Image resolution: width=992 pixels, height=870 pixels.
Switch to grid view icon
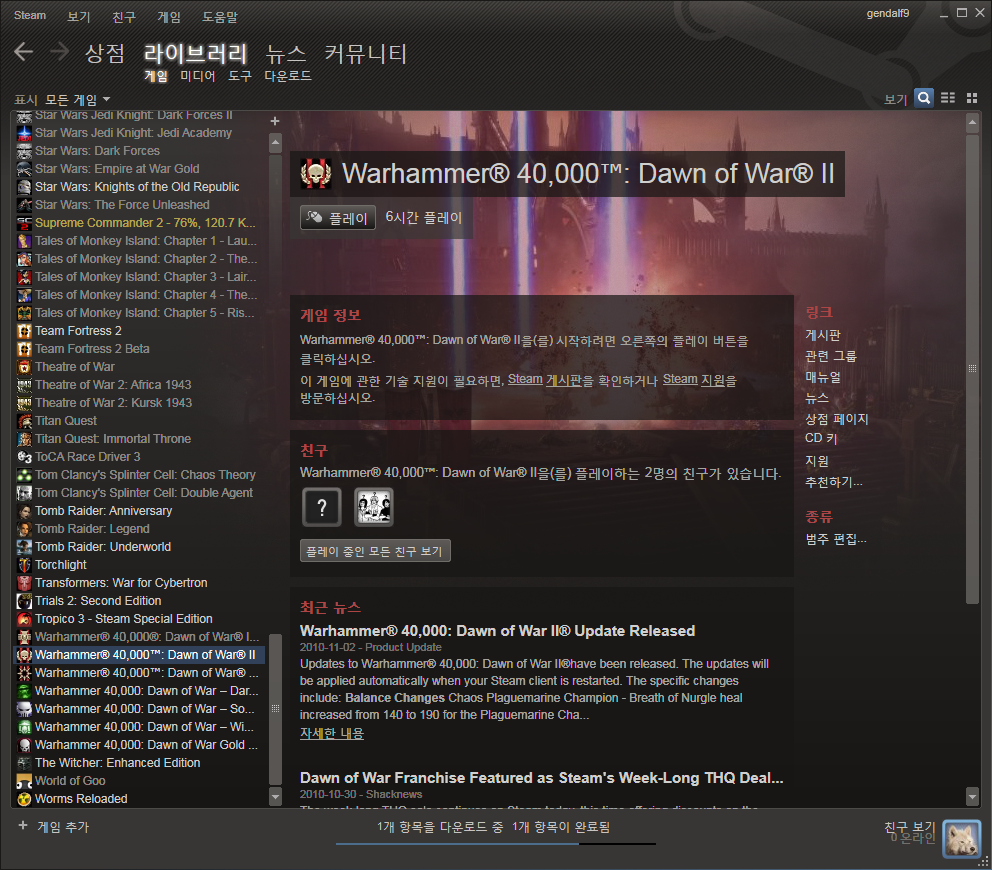tap(972, 98)
